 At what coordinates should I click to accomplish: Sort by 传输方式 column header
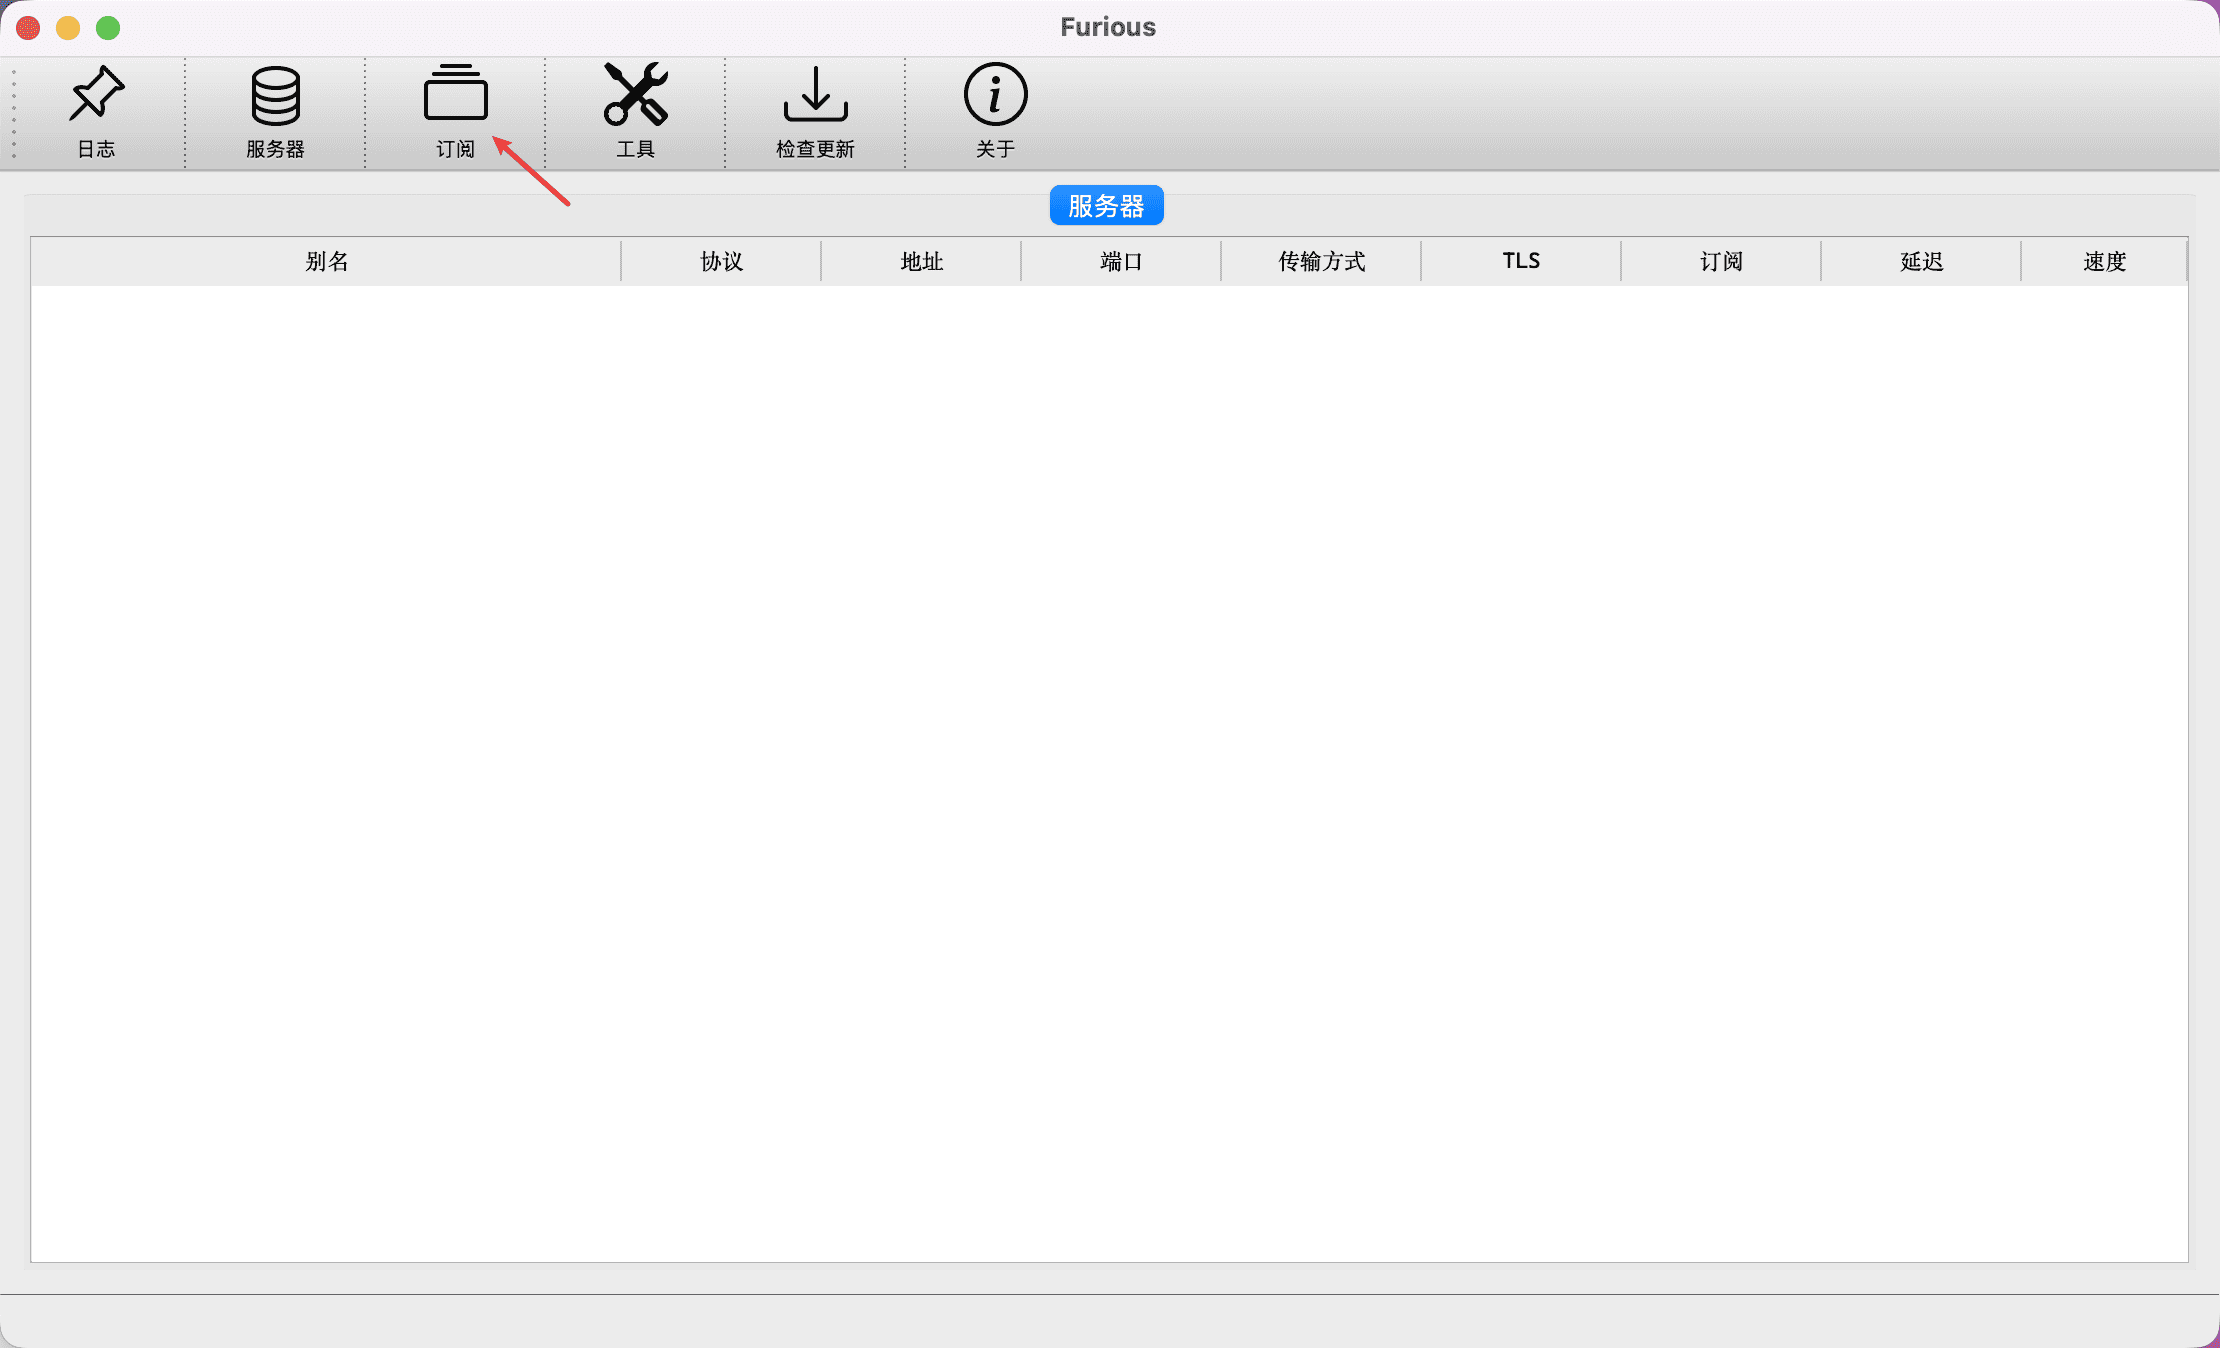(x=1321, y=261)
